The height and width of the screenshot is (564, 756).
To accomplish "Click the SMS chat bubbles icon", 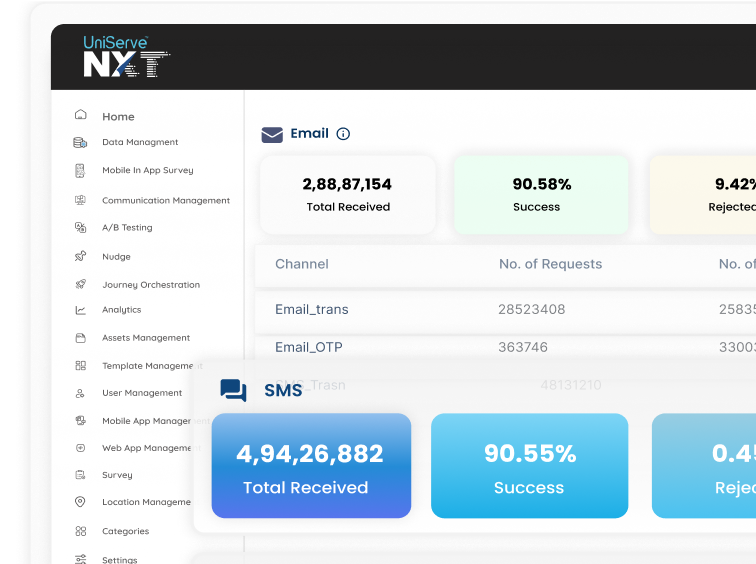I will pos(233,390).
